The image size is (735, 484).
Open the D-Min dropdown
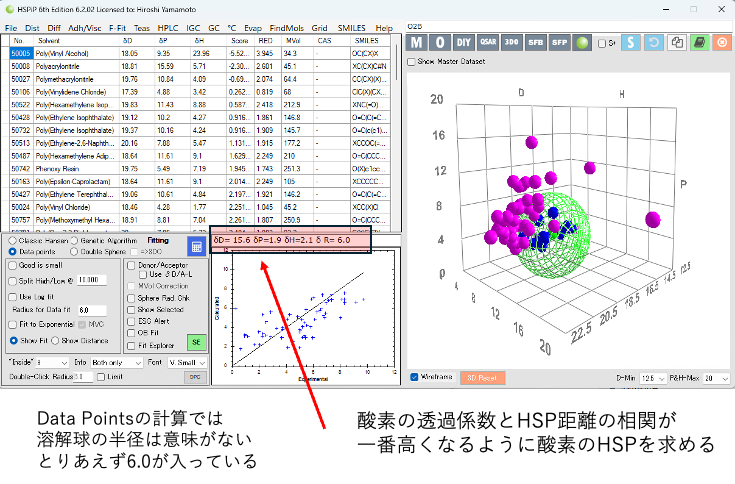[655, 378]
